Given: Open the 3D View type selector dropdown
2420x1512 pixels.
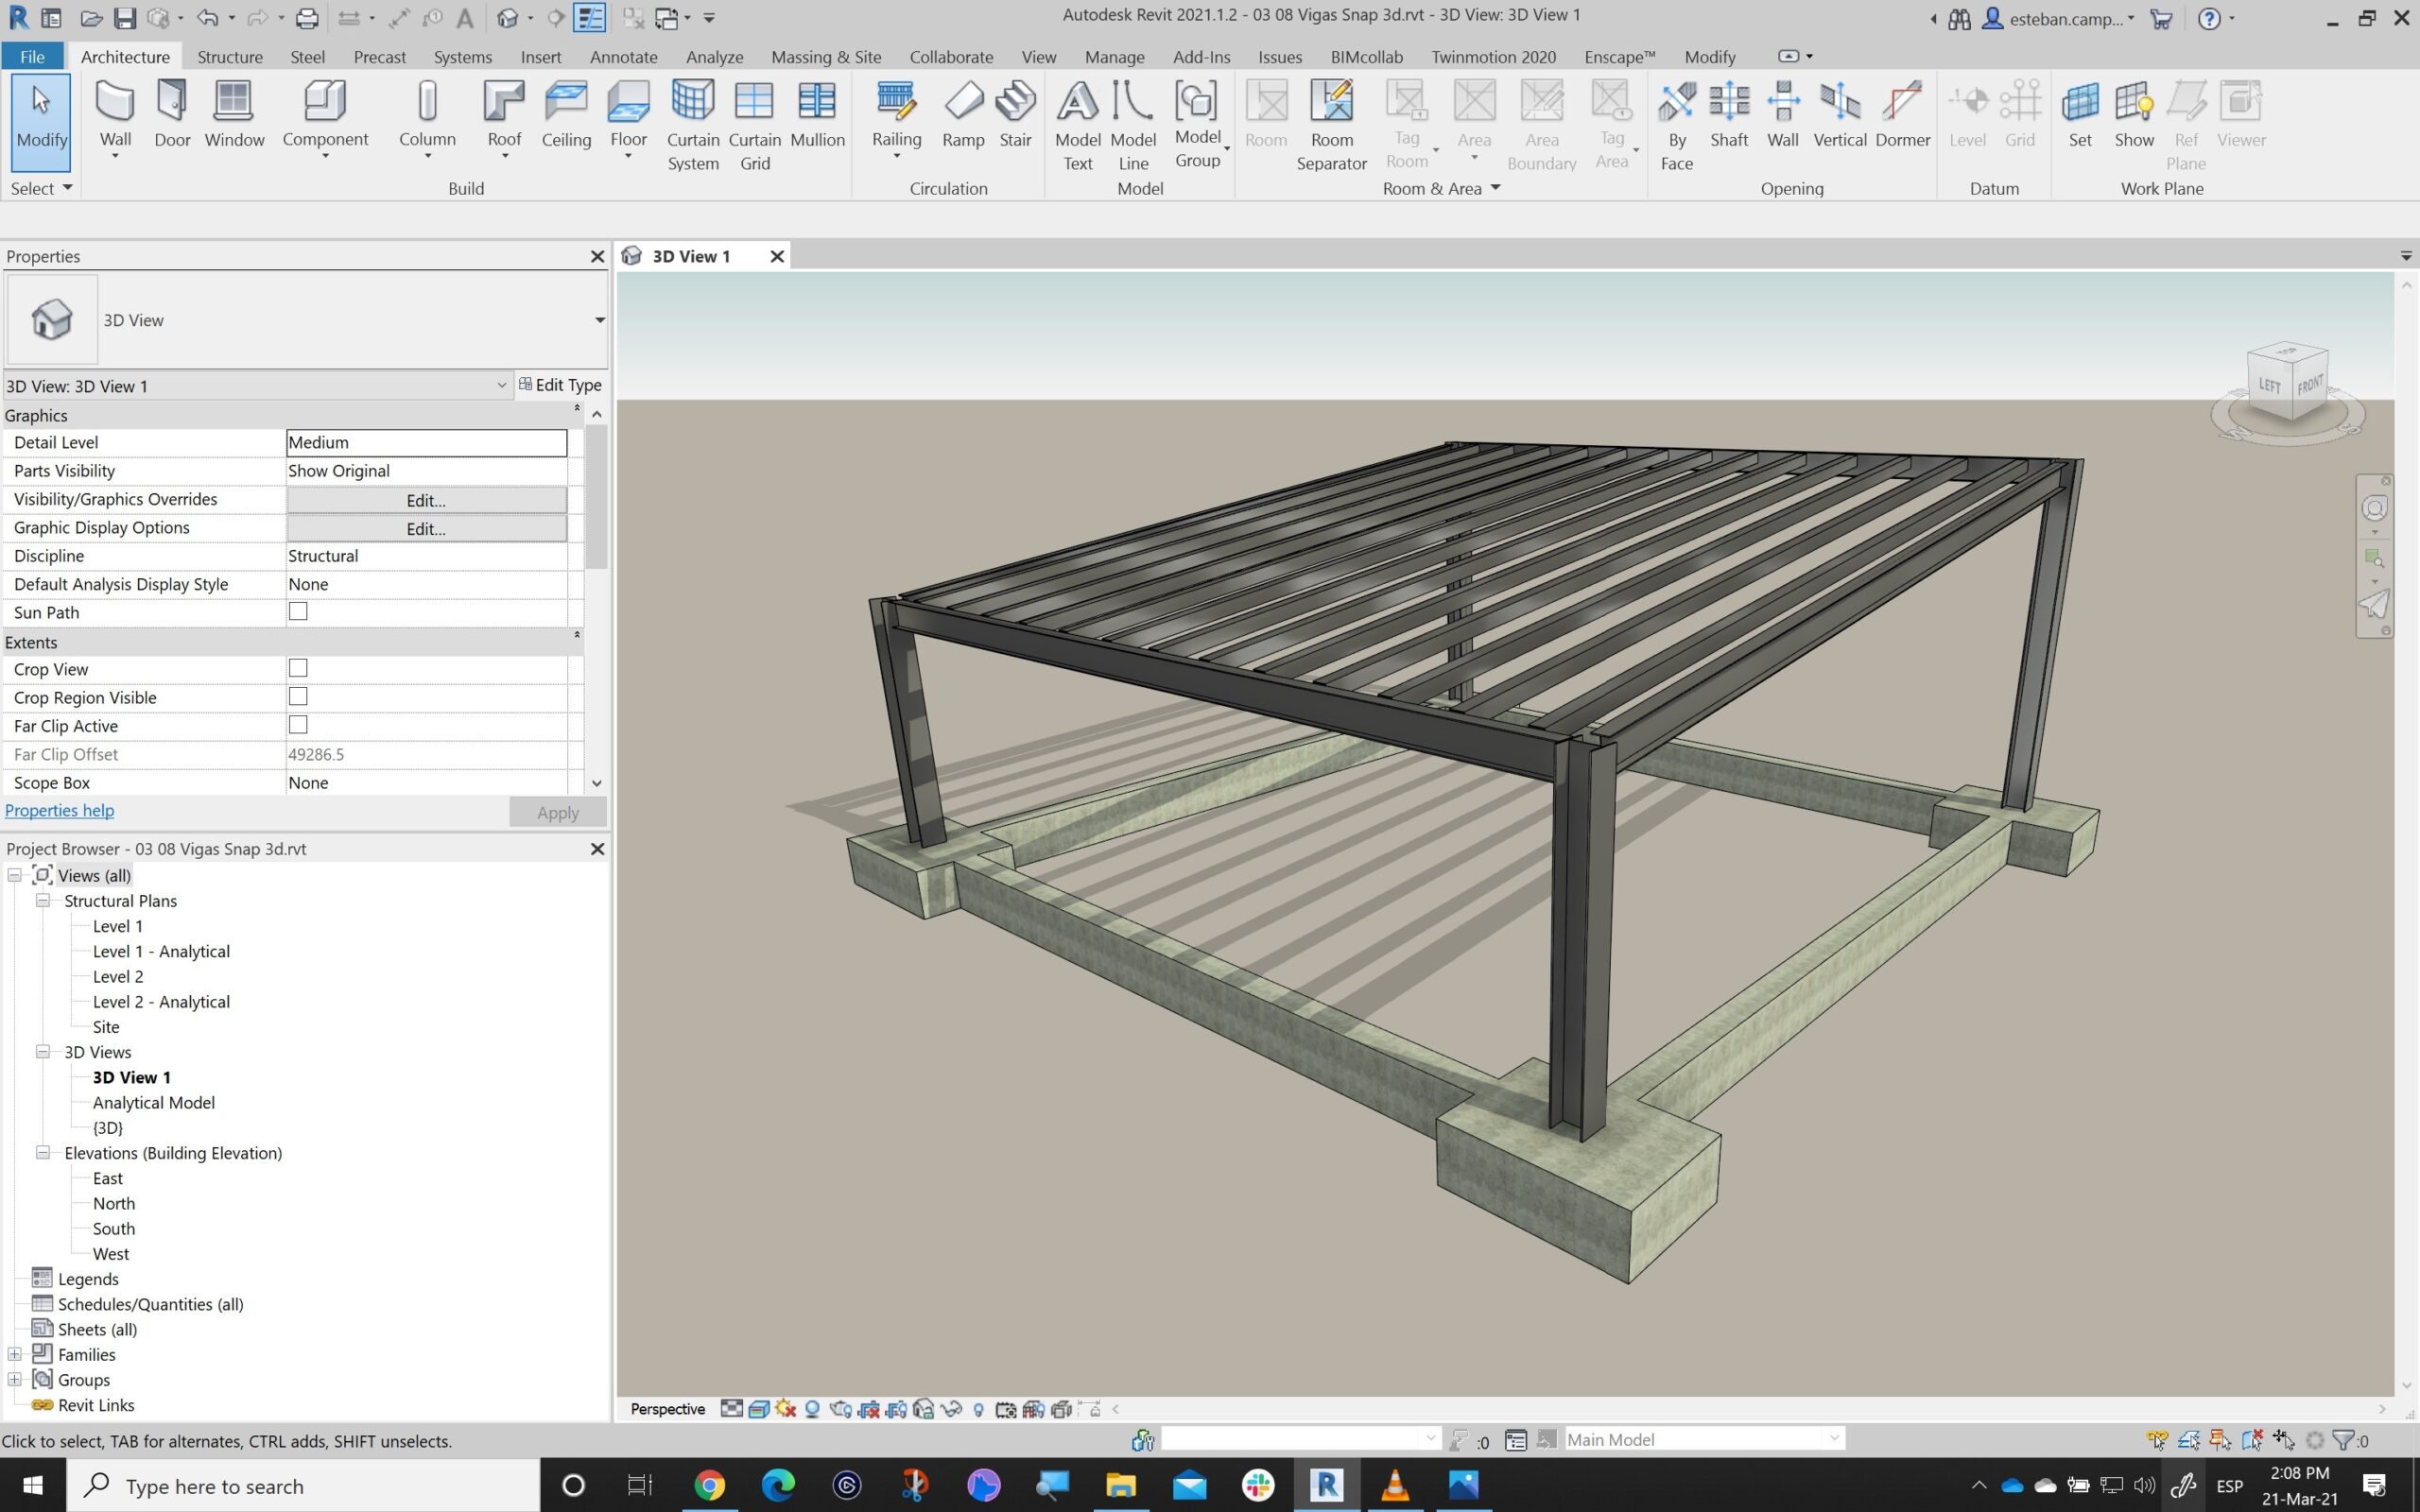Looking at the screenshot, I should (x=599, y=321).
